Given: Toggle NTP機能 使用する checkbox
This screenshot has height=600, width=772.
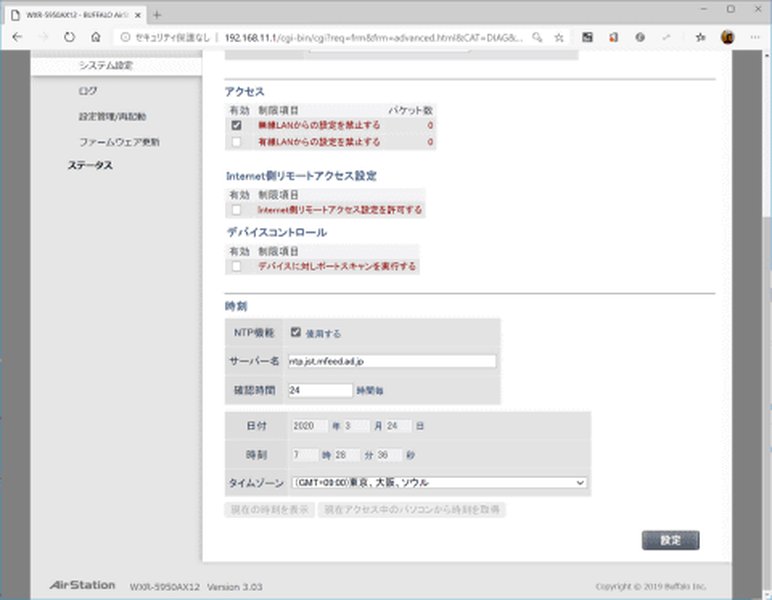Looking at the screenshot, I should coord(295,332).
